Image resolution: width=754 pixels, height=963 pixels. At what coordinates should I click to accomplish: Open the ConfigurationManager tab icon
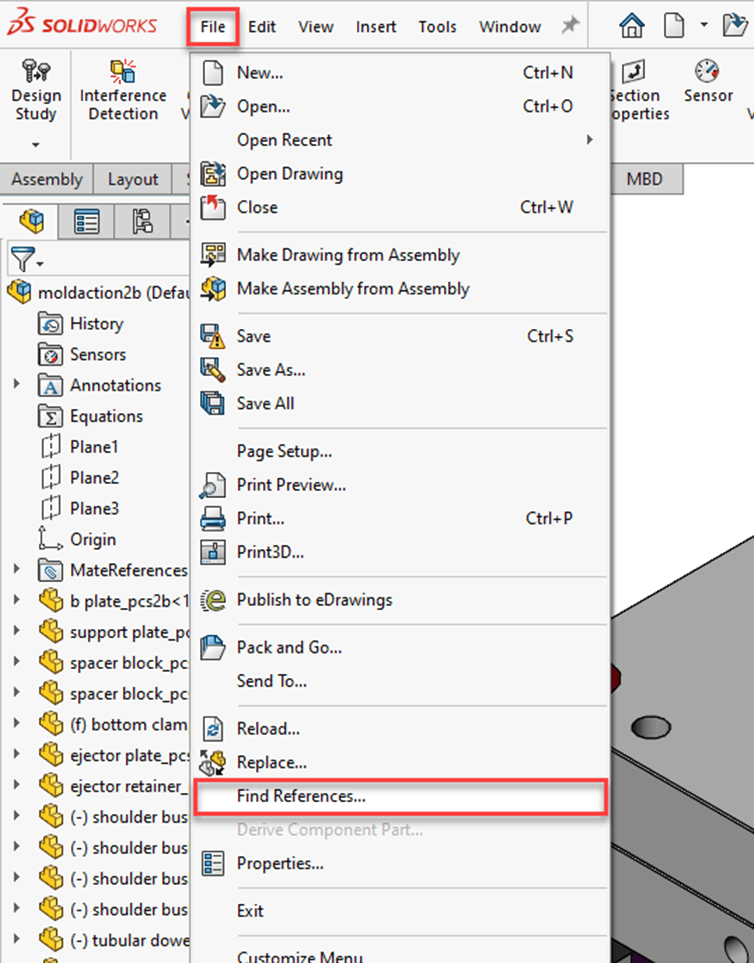point(142,221)
